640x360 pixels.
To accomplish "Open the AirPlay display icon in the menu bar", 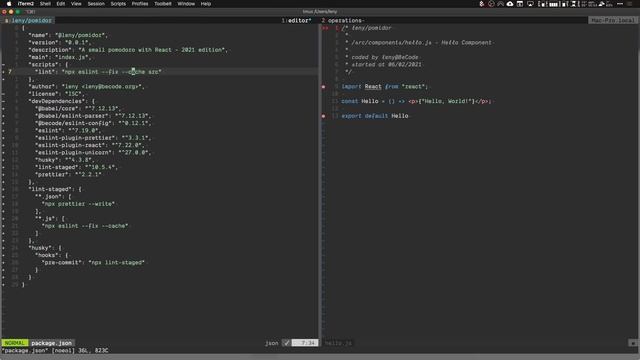I will pos(530,4).
